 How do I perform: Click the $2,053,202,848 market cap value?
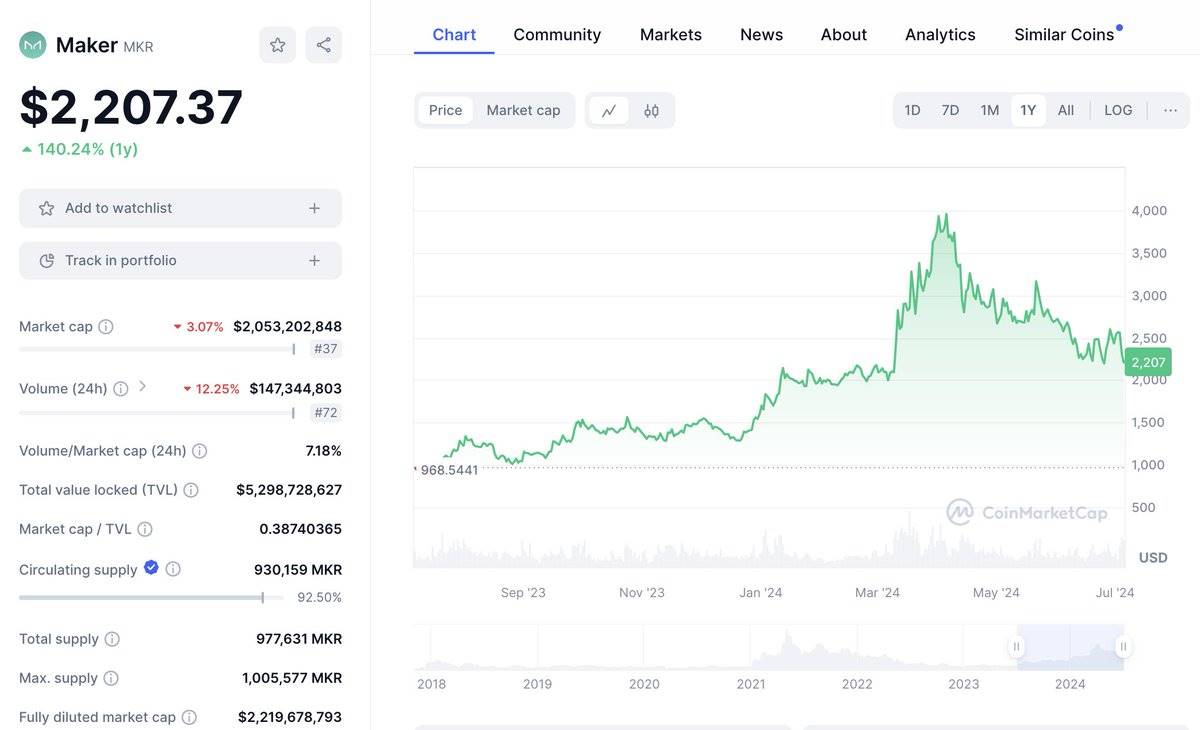287,326
